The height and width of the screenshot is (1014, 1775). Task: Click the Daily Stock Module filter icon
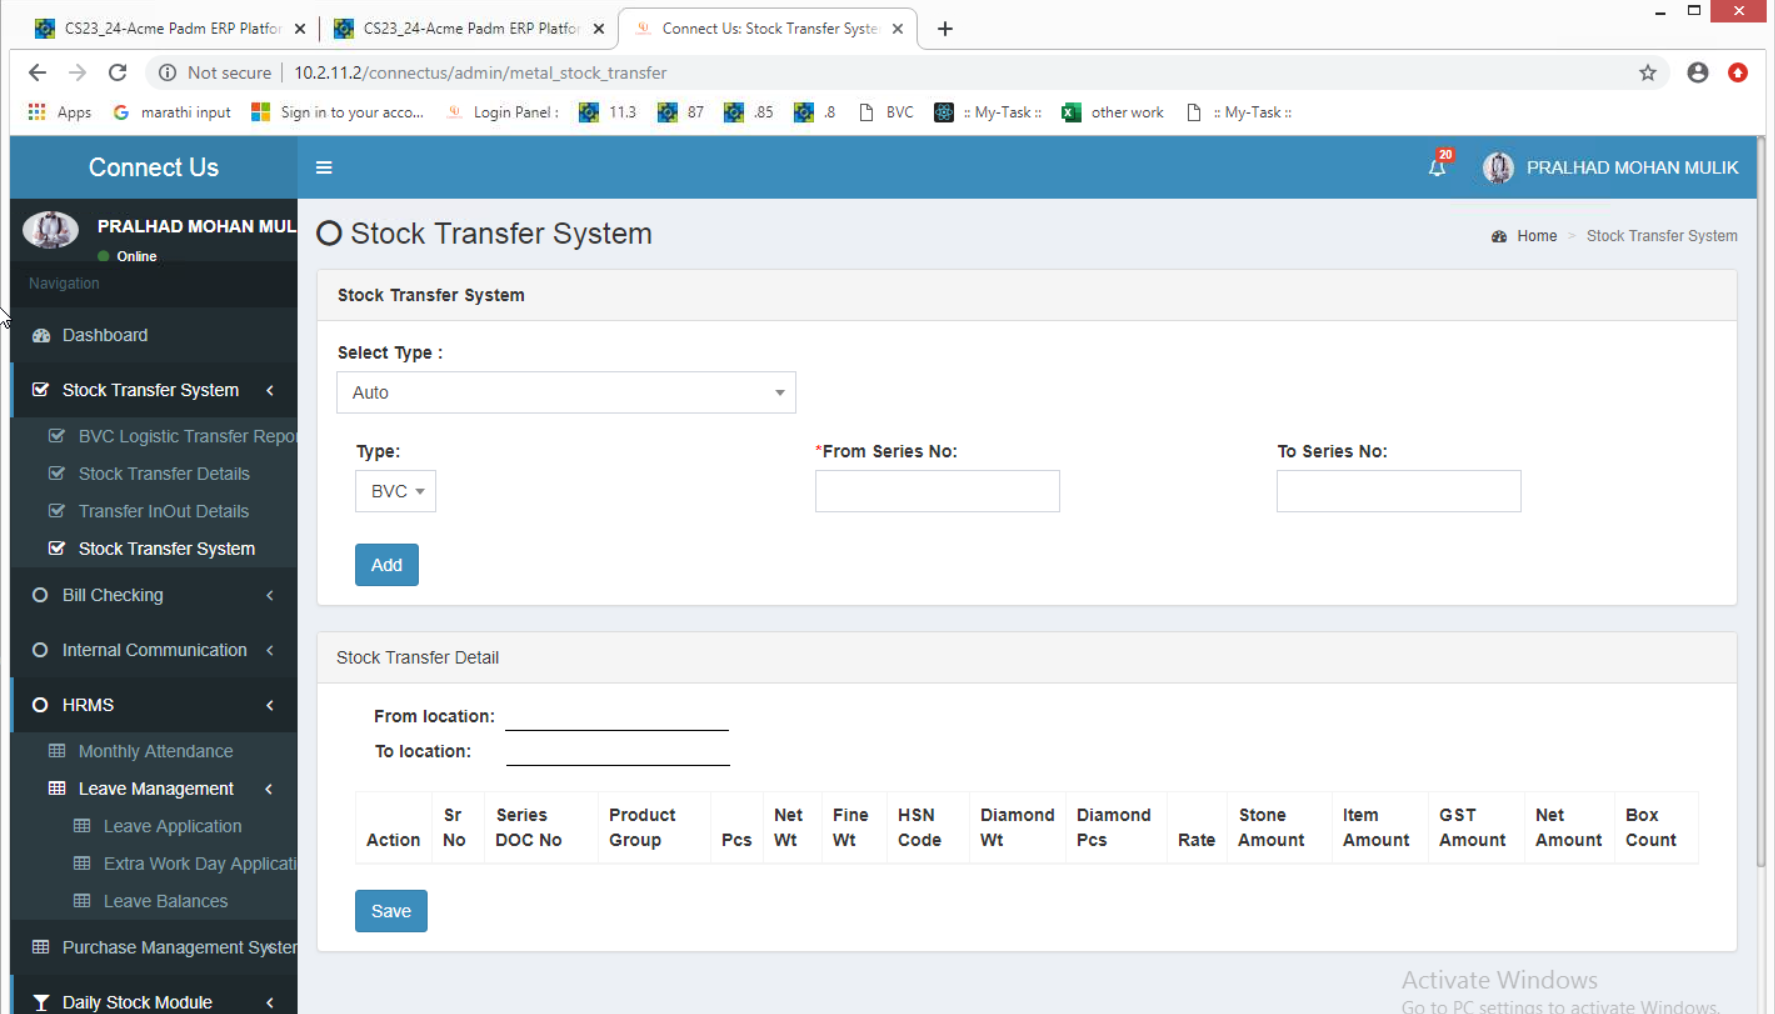coord(40,1002)
